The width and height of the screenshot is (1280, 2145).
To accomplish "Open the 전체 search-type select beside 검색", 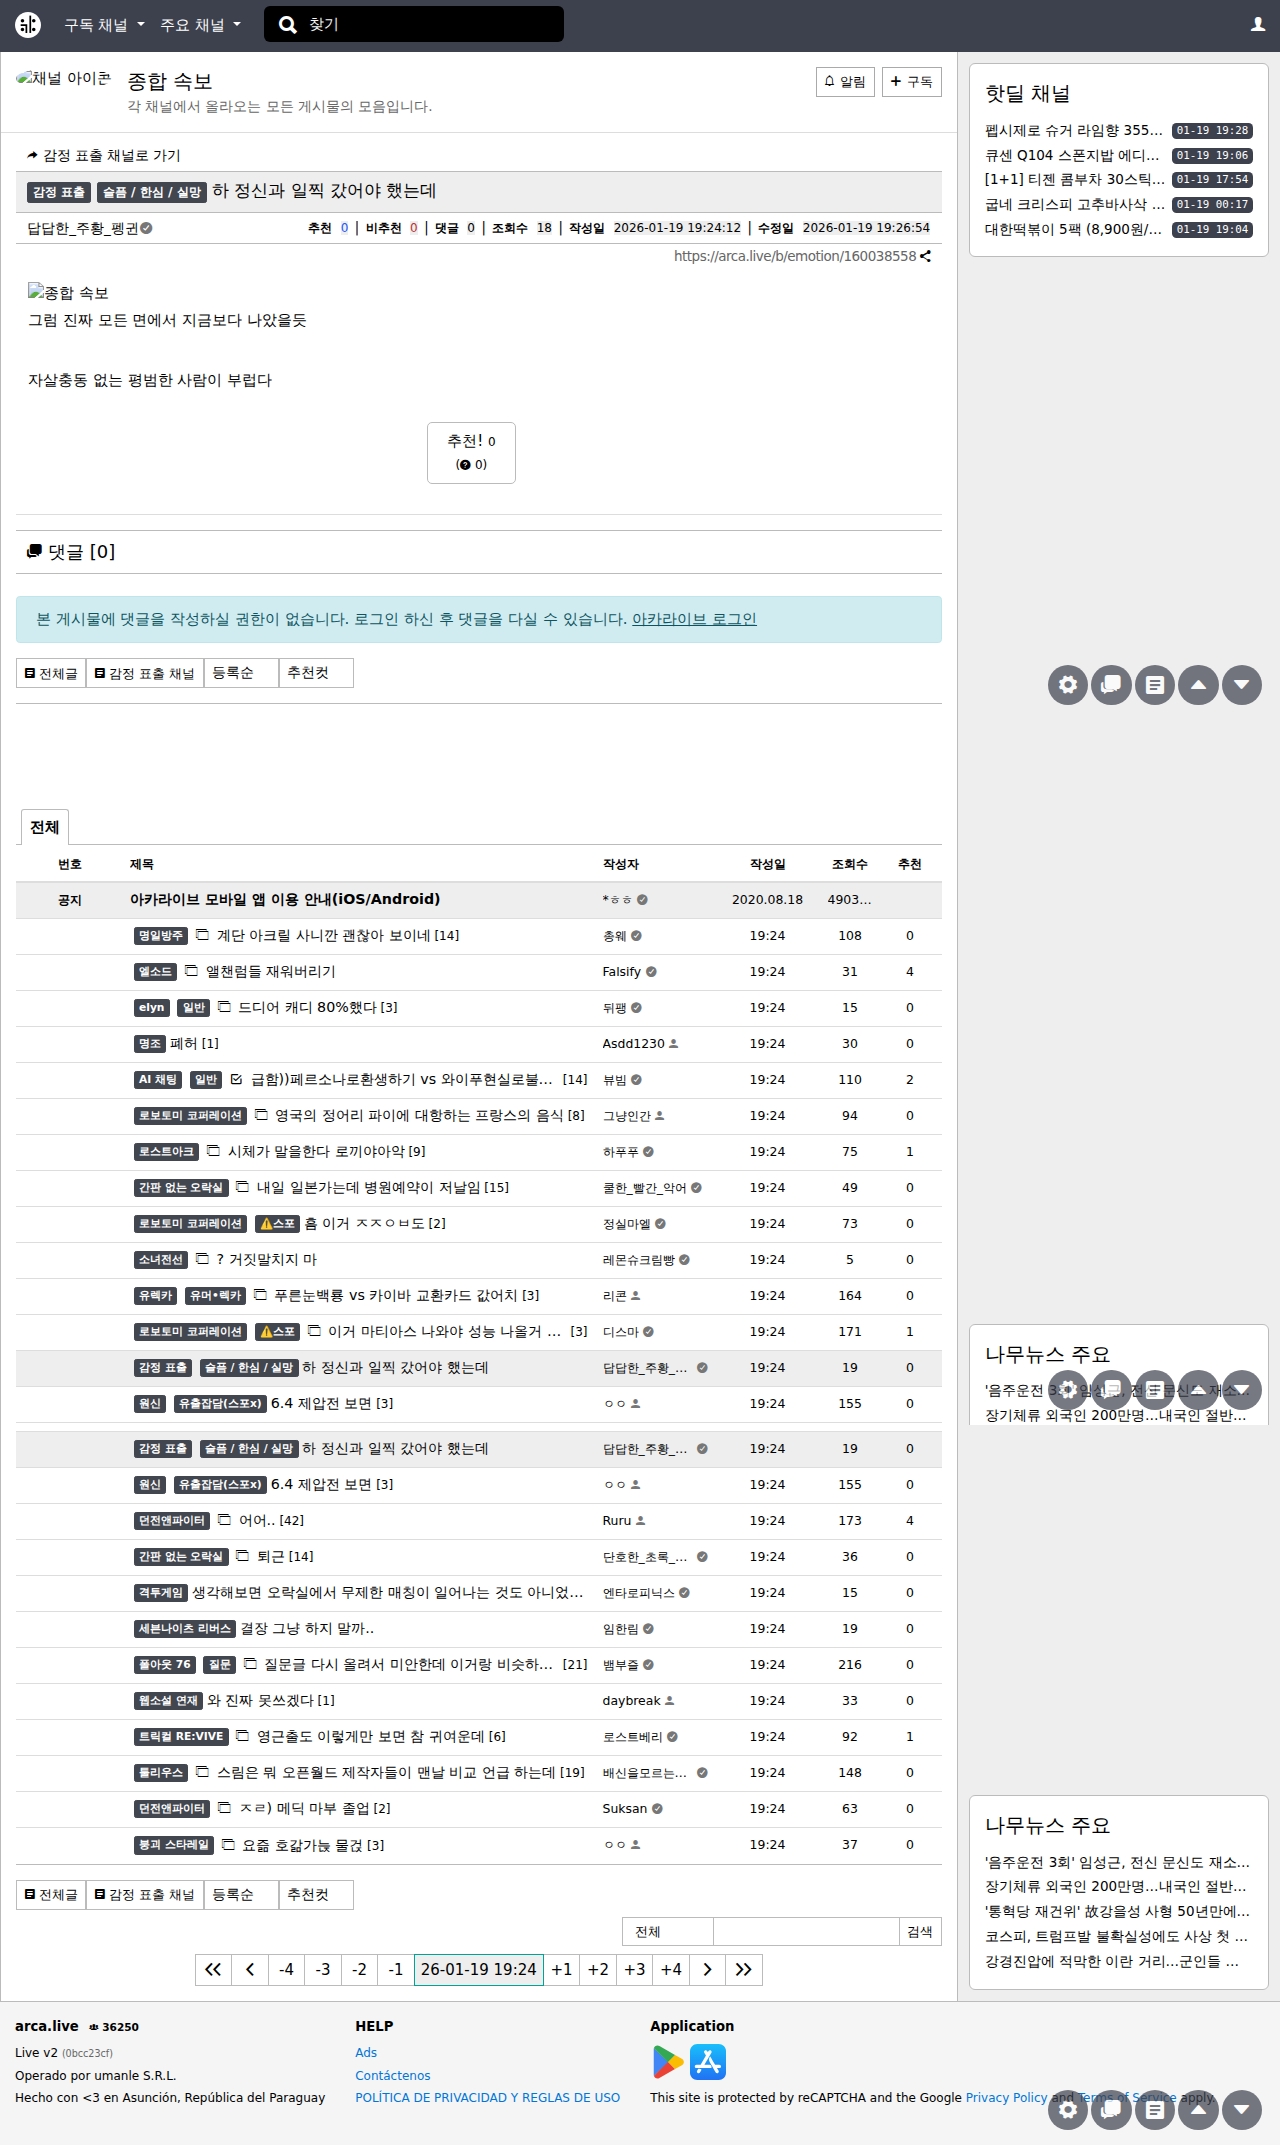I will point(668,1931).
